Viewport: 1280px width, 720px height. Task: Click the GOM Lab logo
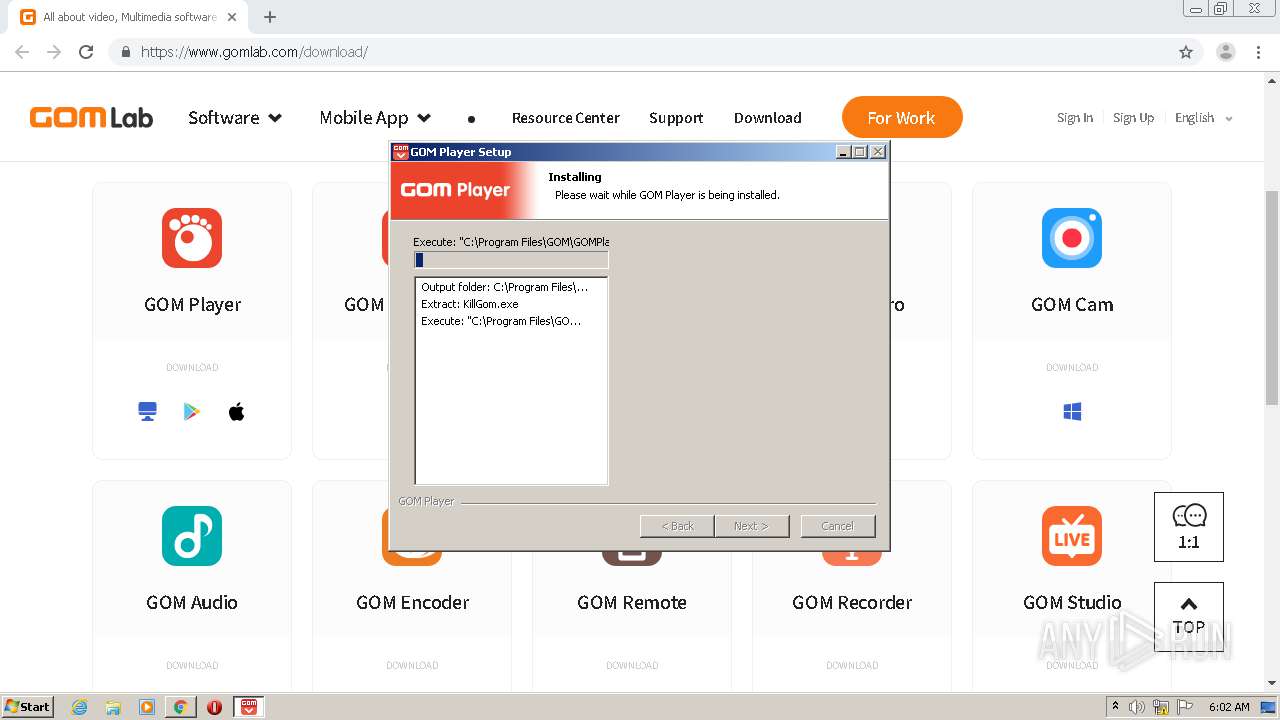click(91, 118)
